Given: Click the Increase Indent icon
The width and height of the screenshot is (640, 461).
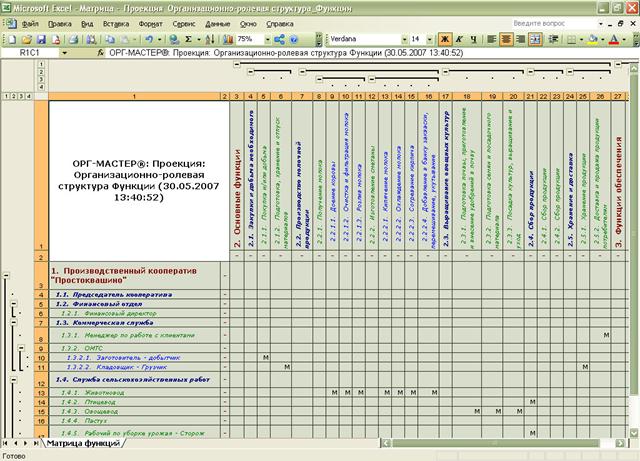Looking at the screenshot, I should [x=553, y=39].
